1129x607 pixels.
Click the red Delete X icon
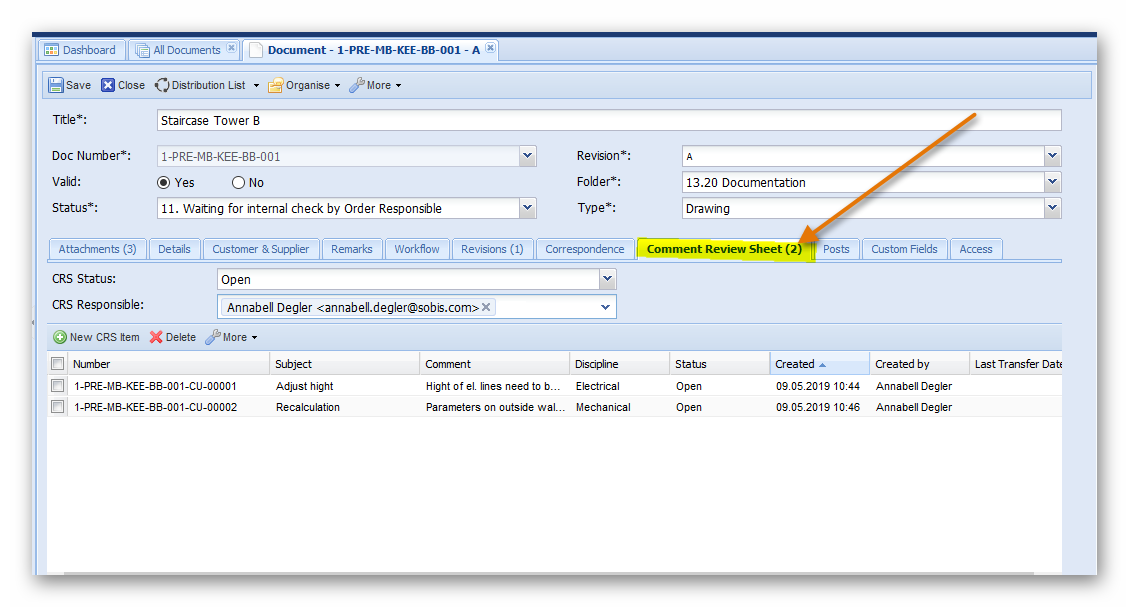[x=156, y=338]
